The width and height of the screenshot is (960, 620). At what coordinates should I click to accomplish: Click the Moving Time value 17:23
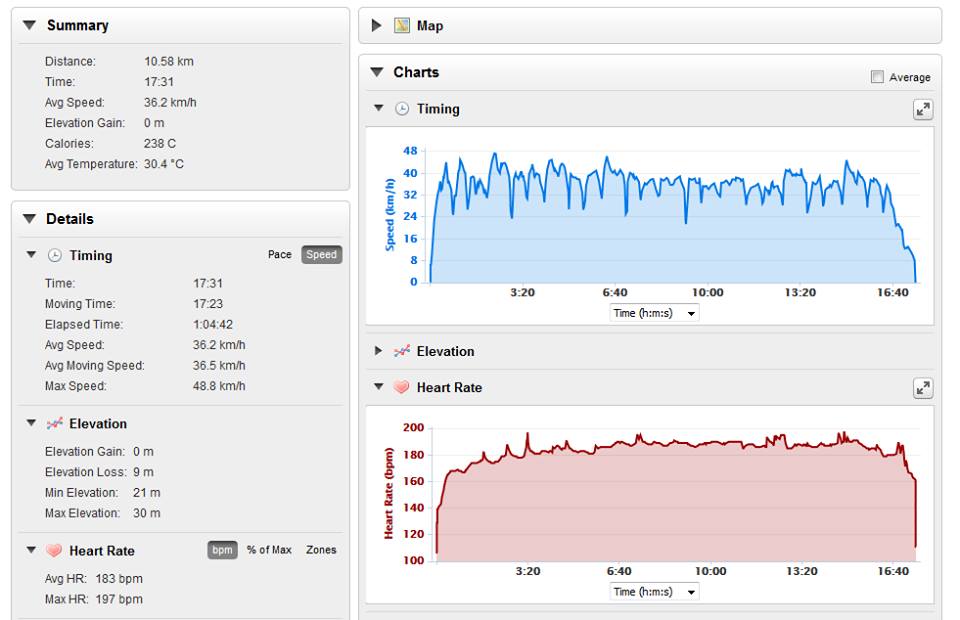(x=208, y=304)
